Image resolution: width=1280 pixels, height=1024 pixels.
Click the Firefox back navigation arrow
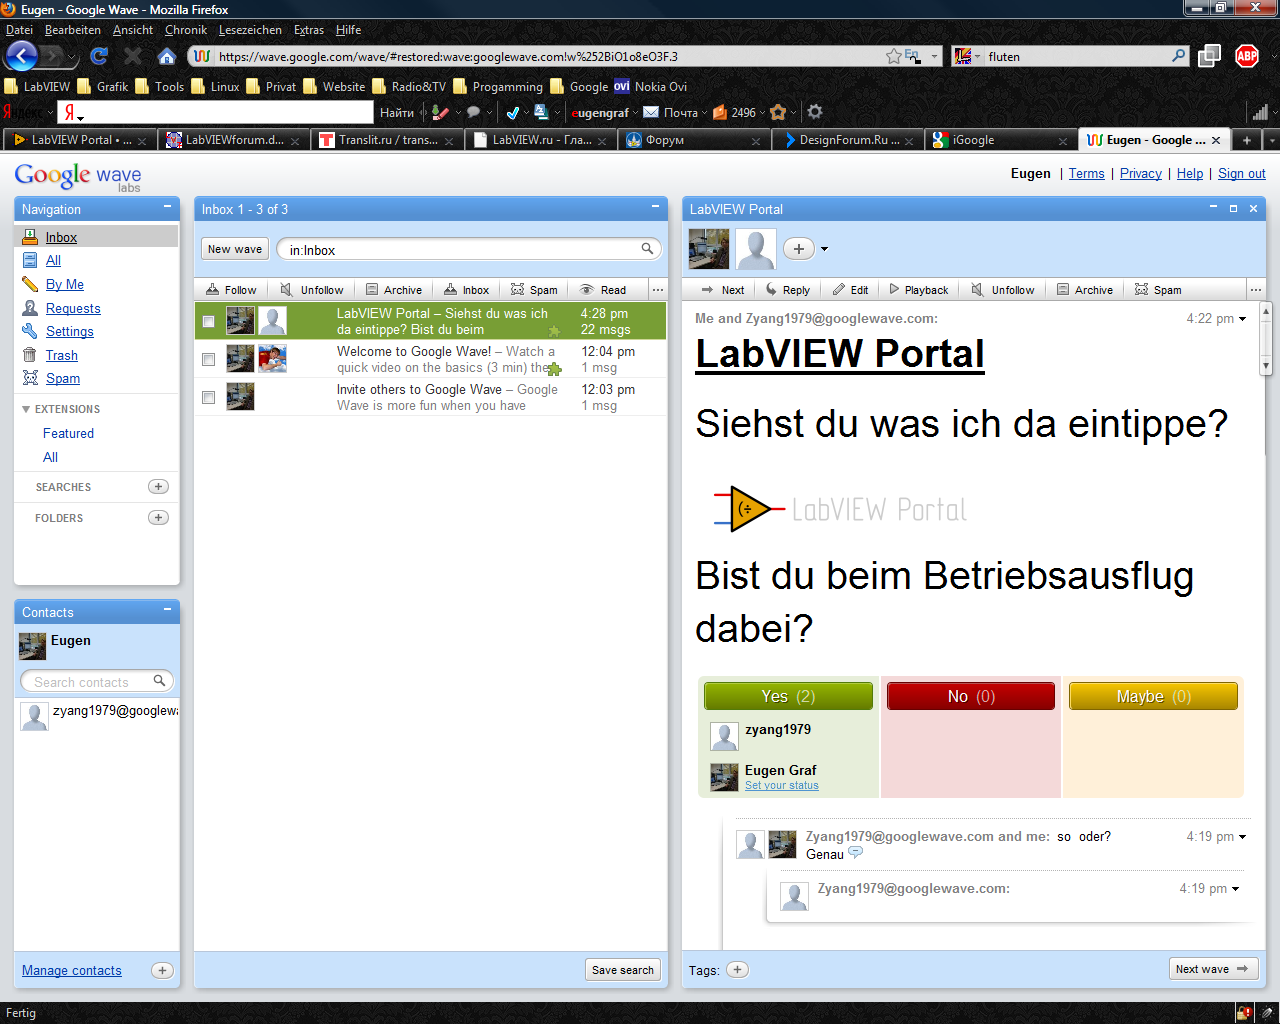click(21, 56)
